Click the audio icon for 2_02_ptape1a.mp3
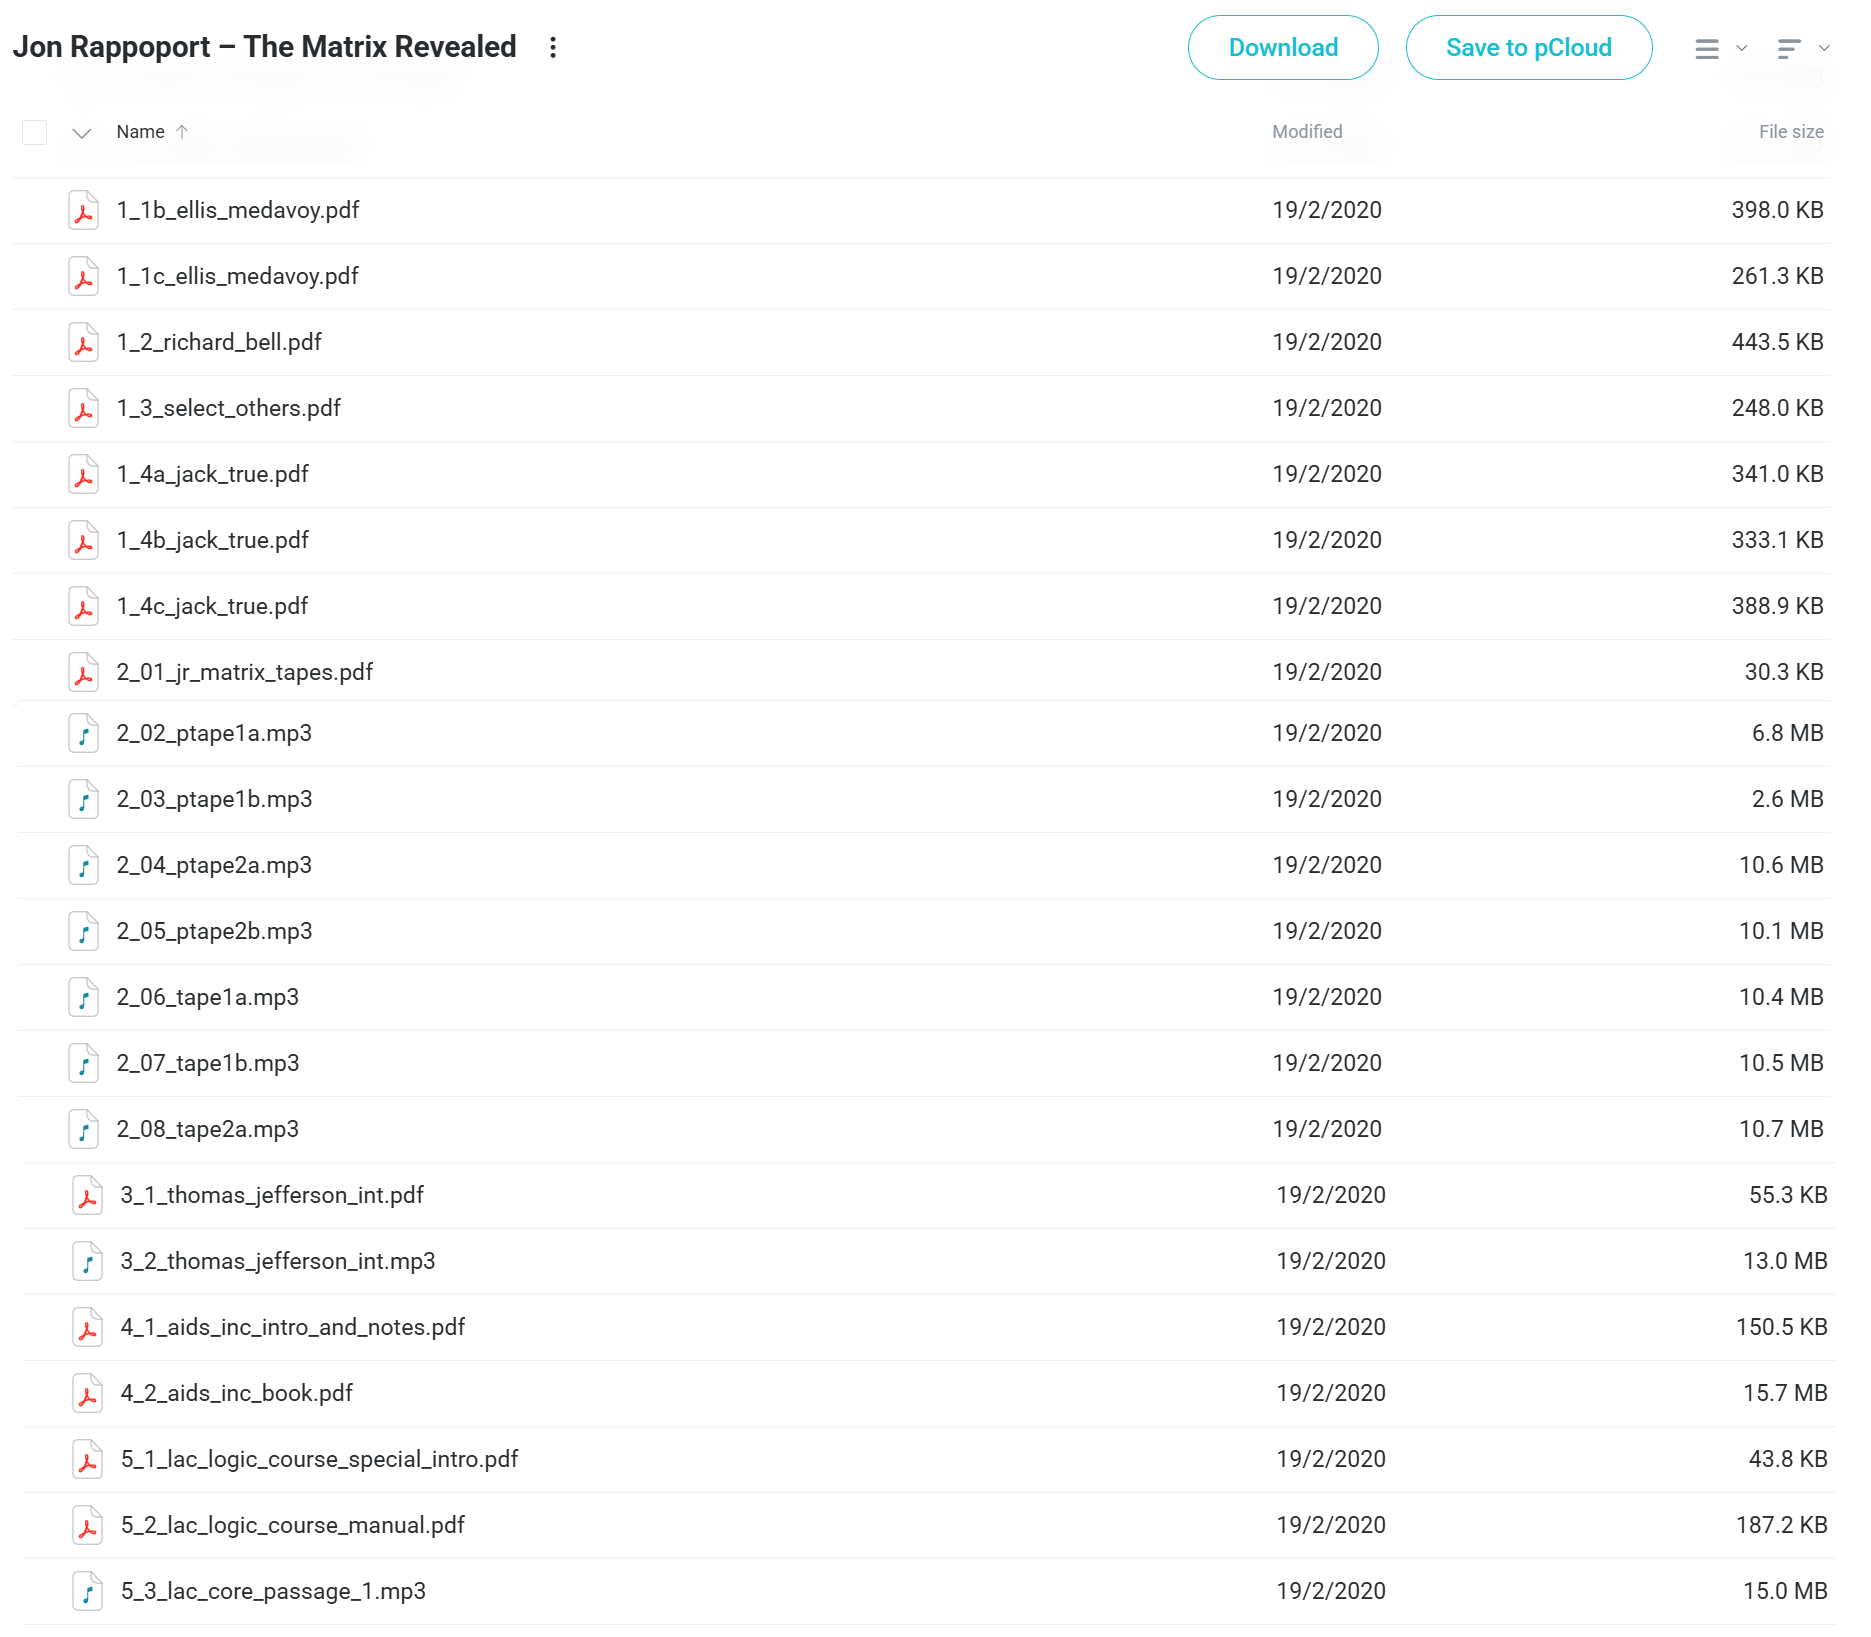Screen dimensions: 1871x1637 coord(84,734)
